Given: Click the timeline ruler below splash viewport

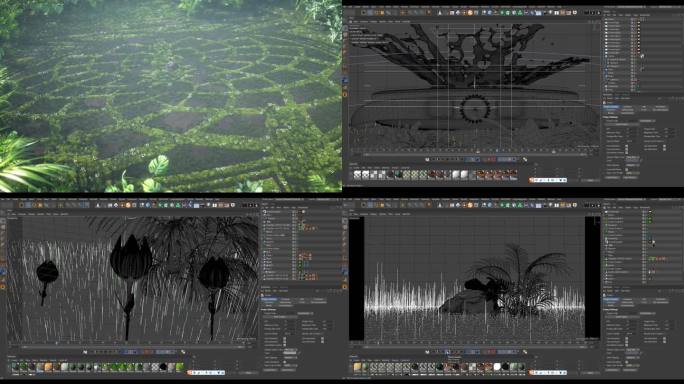Looking at the screenshot, I should point(475,151).
